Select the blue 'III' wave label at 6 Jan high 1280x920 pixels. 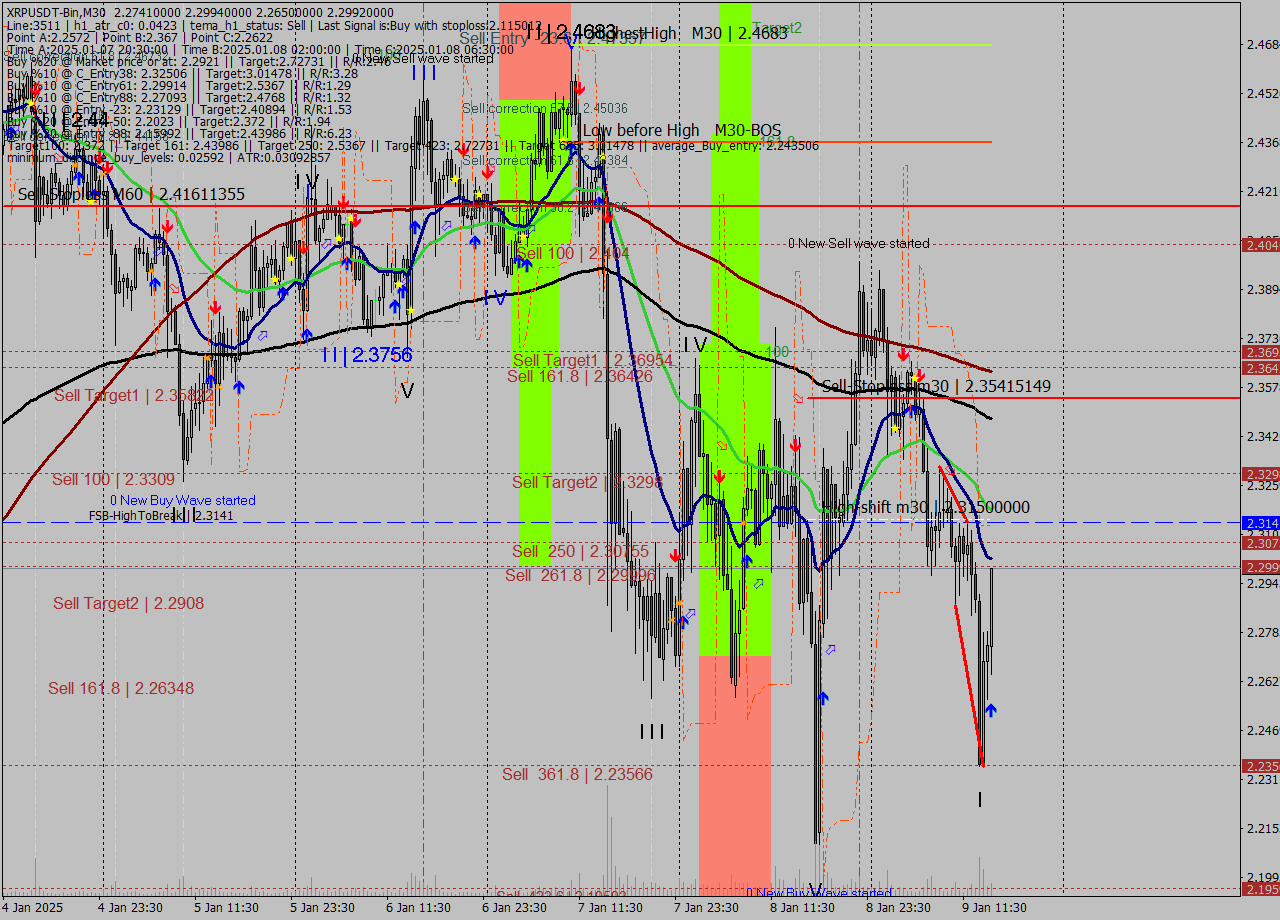click(424, 73)
